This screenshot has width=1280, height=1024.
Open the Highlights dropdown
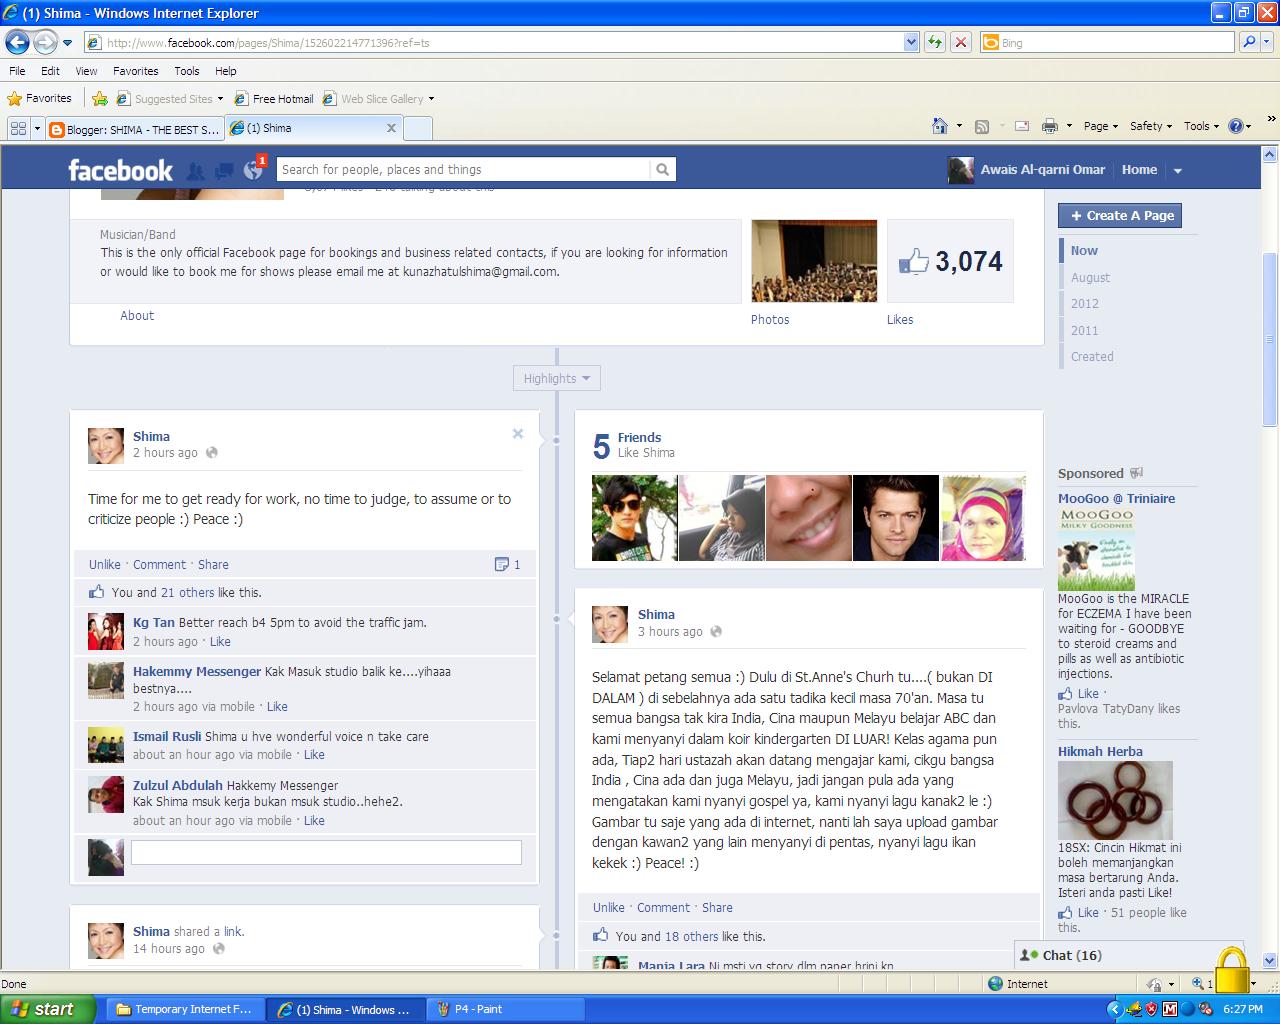click(x=557, y=378)
